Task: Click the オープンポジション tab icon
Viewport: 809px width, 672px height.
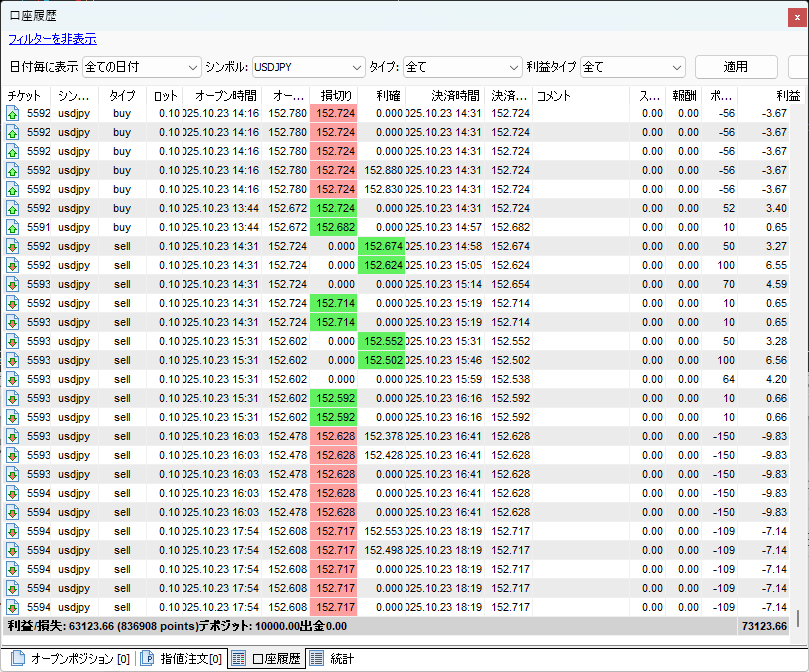Action: click(x=17, y=658)
